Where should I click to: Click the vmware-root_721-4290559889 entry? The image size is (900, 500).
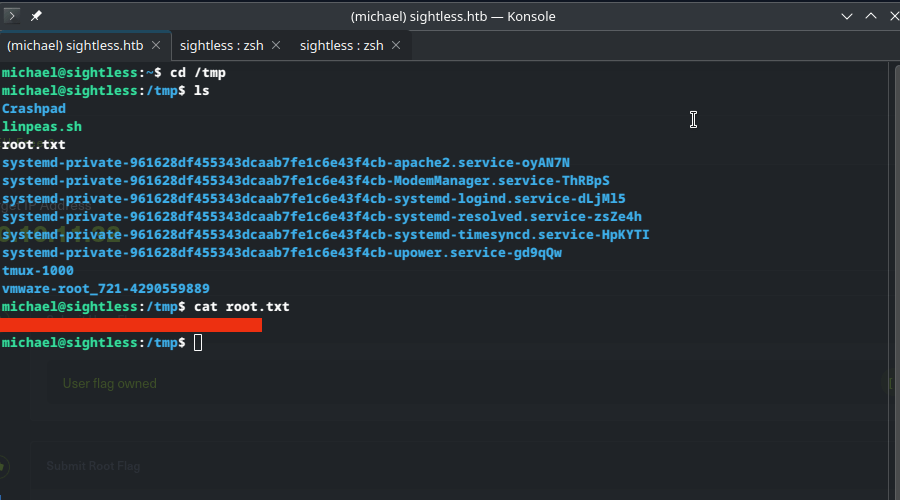point(106,289)
